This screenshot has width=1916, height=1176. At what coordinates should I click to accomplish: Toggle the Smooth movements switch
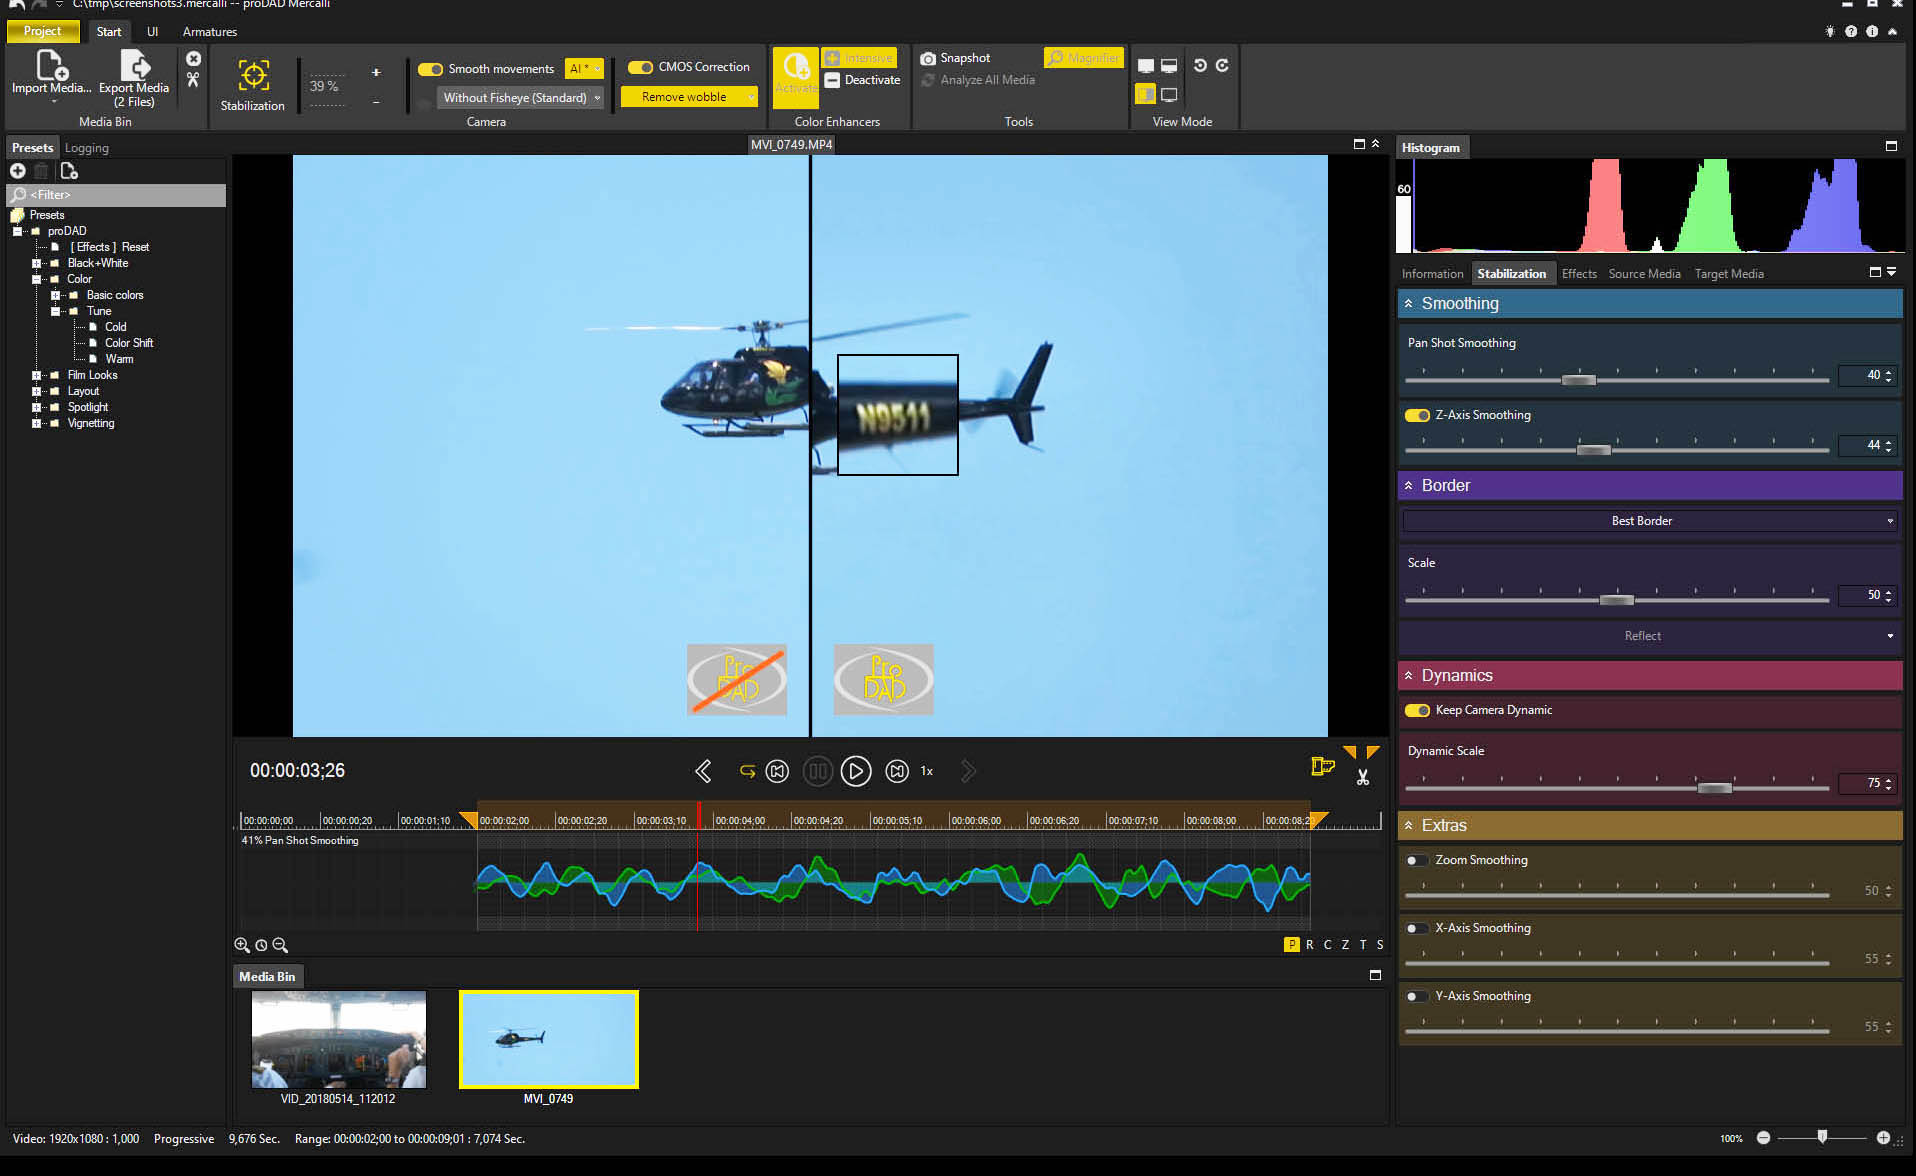pyautogui.click(x=430, y=69)
